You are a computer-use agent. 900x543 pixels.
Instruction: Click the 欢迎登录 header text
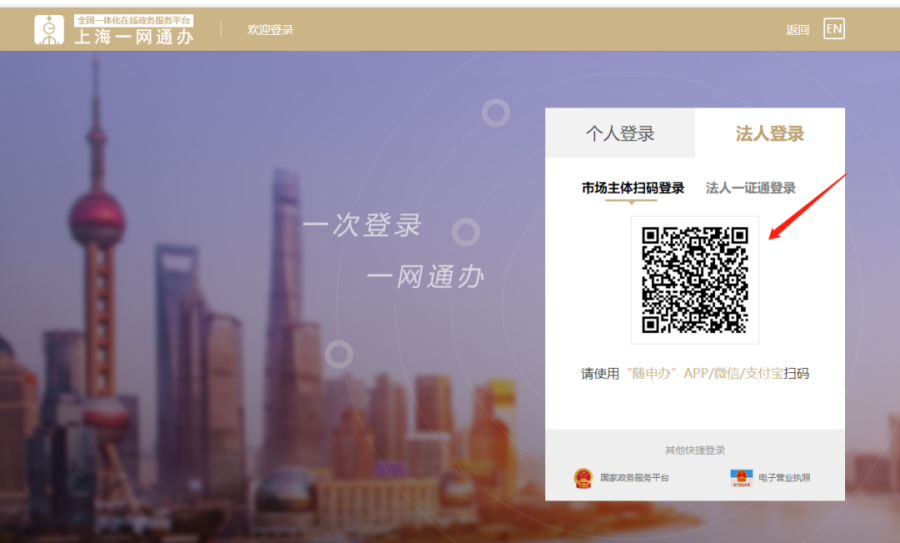(270, 30)
